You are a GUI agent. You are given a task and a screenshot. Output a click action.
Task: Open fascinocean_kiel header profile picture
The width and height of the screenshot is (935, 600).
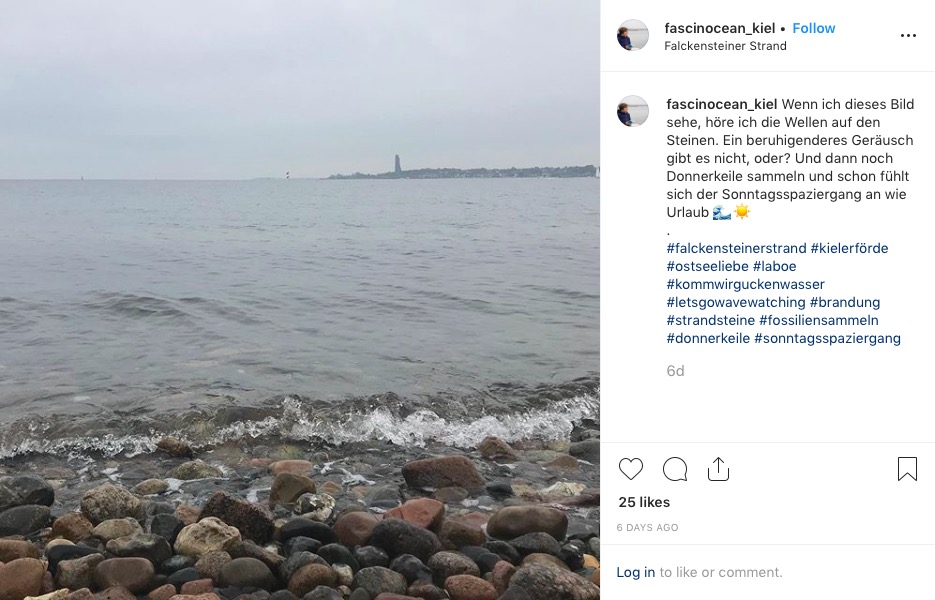coord(633,35)
